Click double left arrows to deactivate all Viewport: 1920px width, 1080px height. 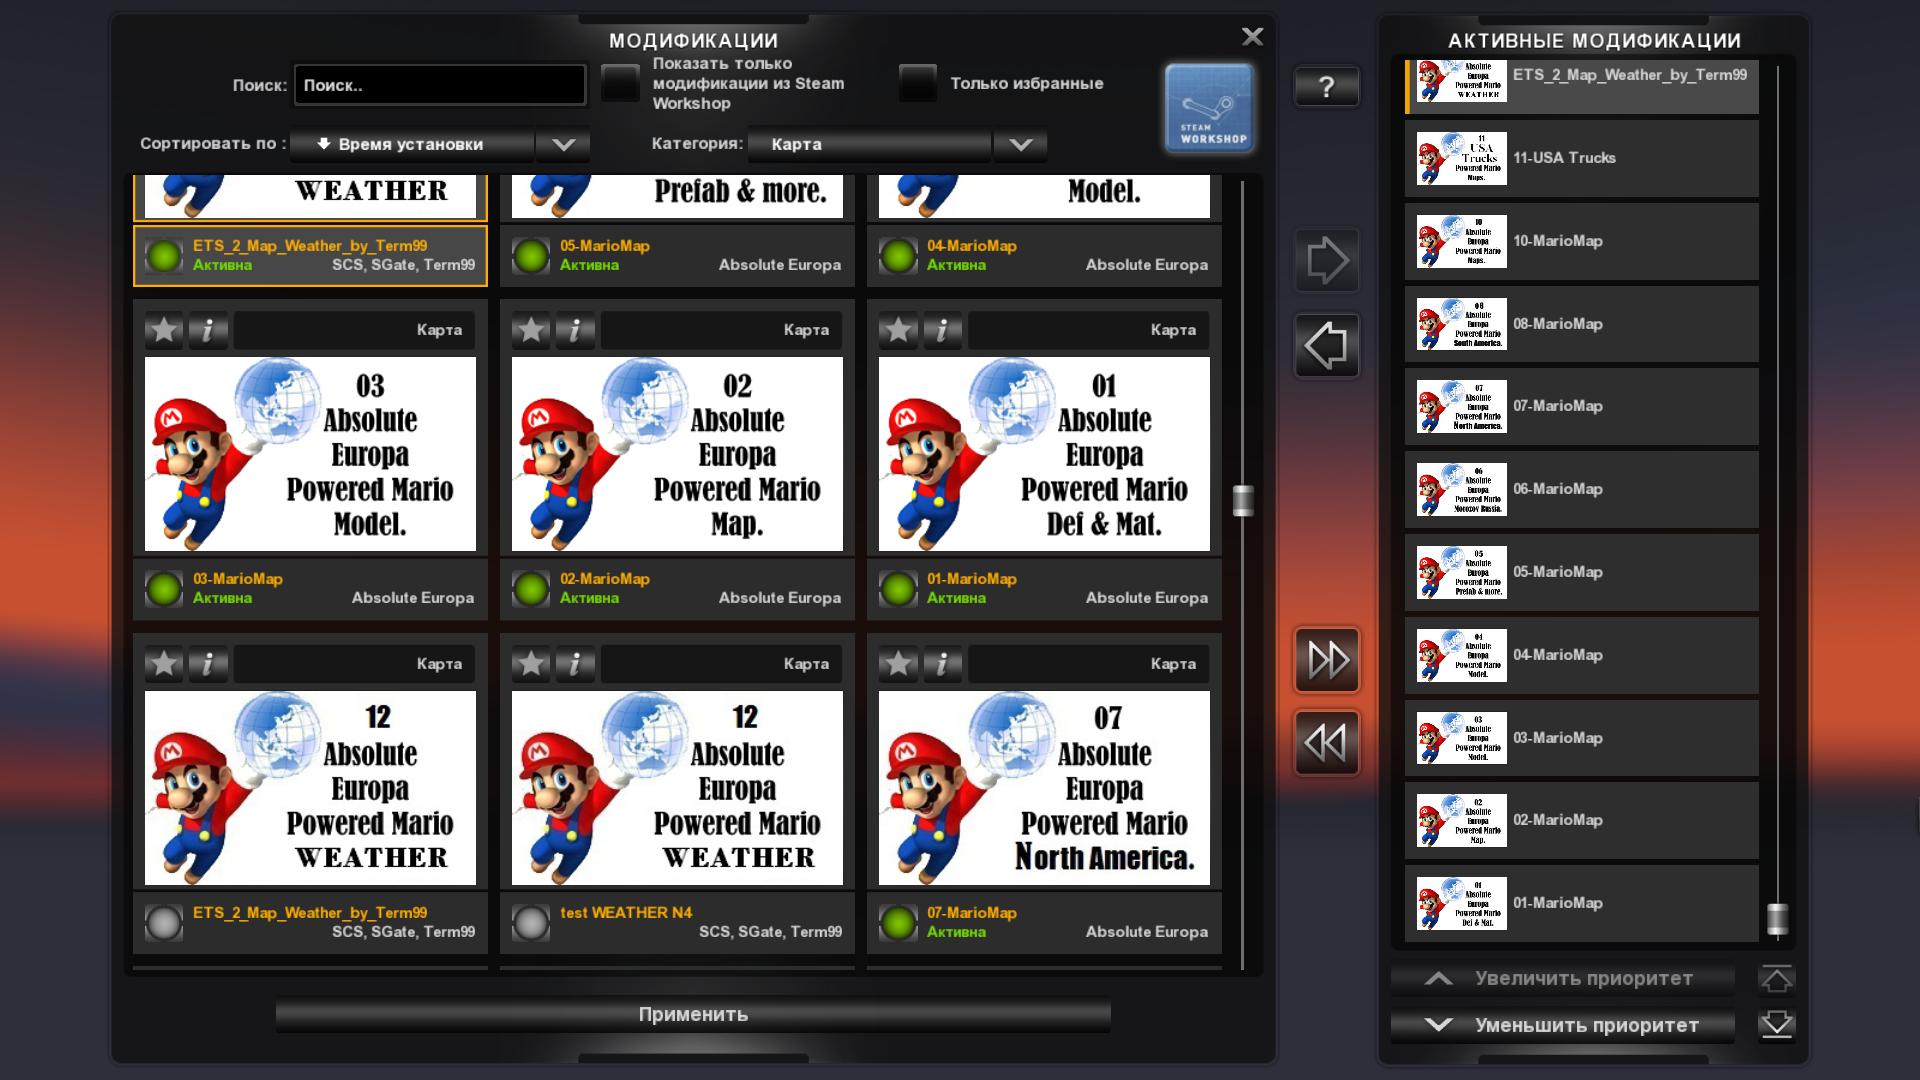point(1326,743)
